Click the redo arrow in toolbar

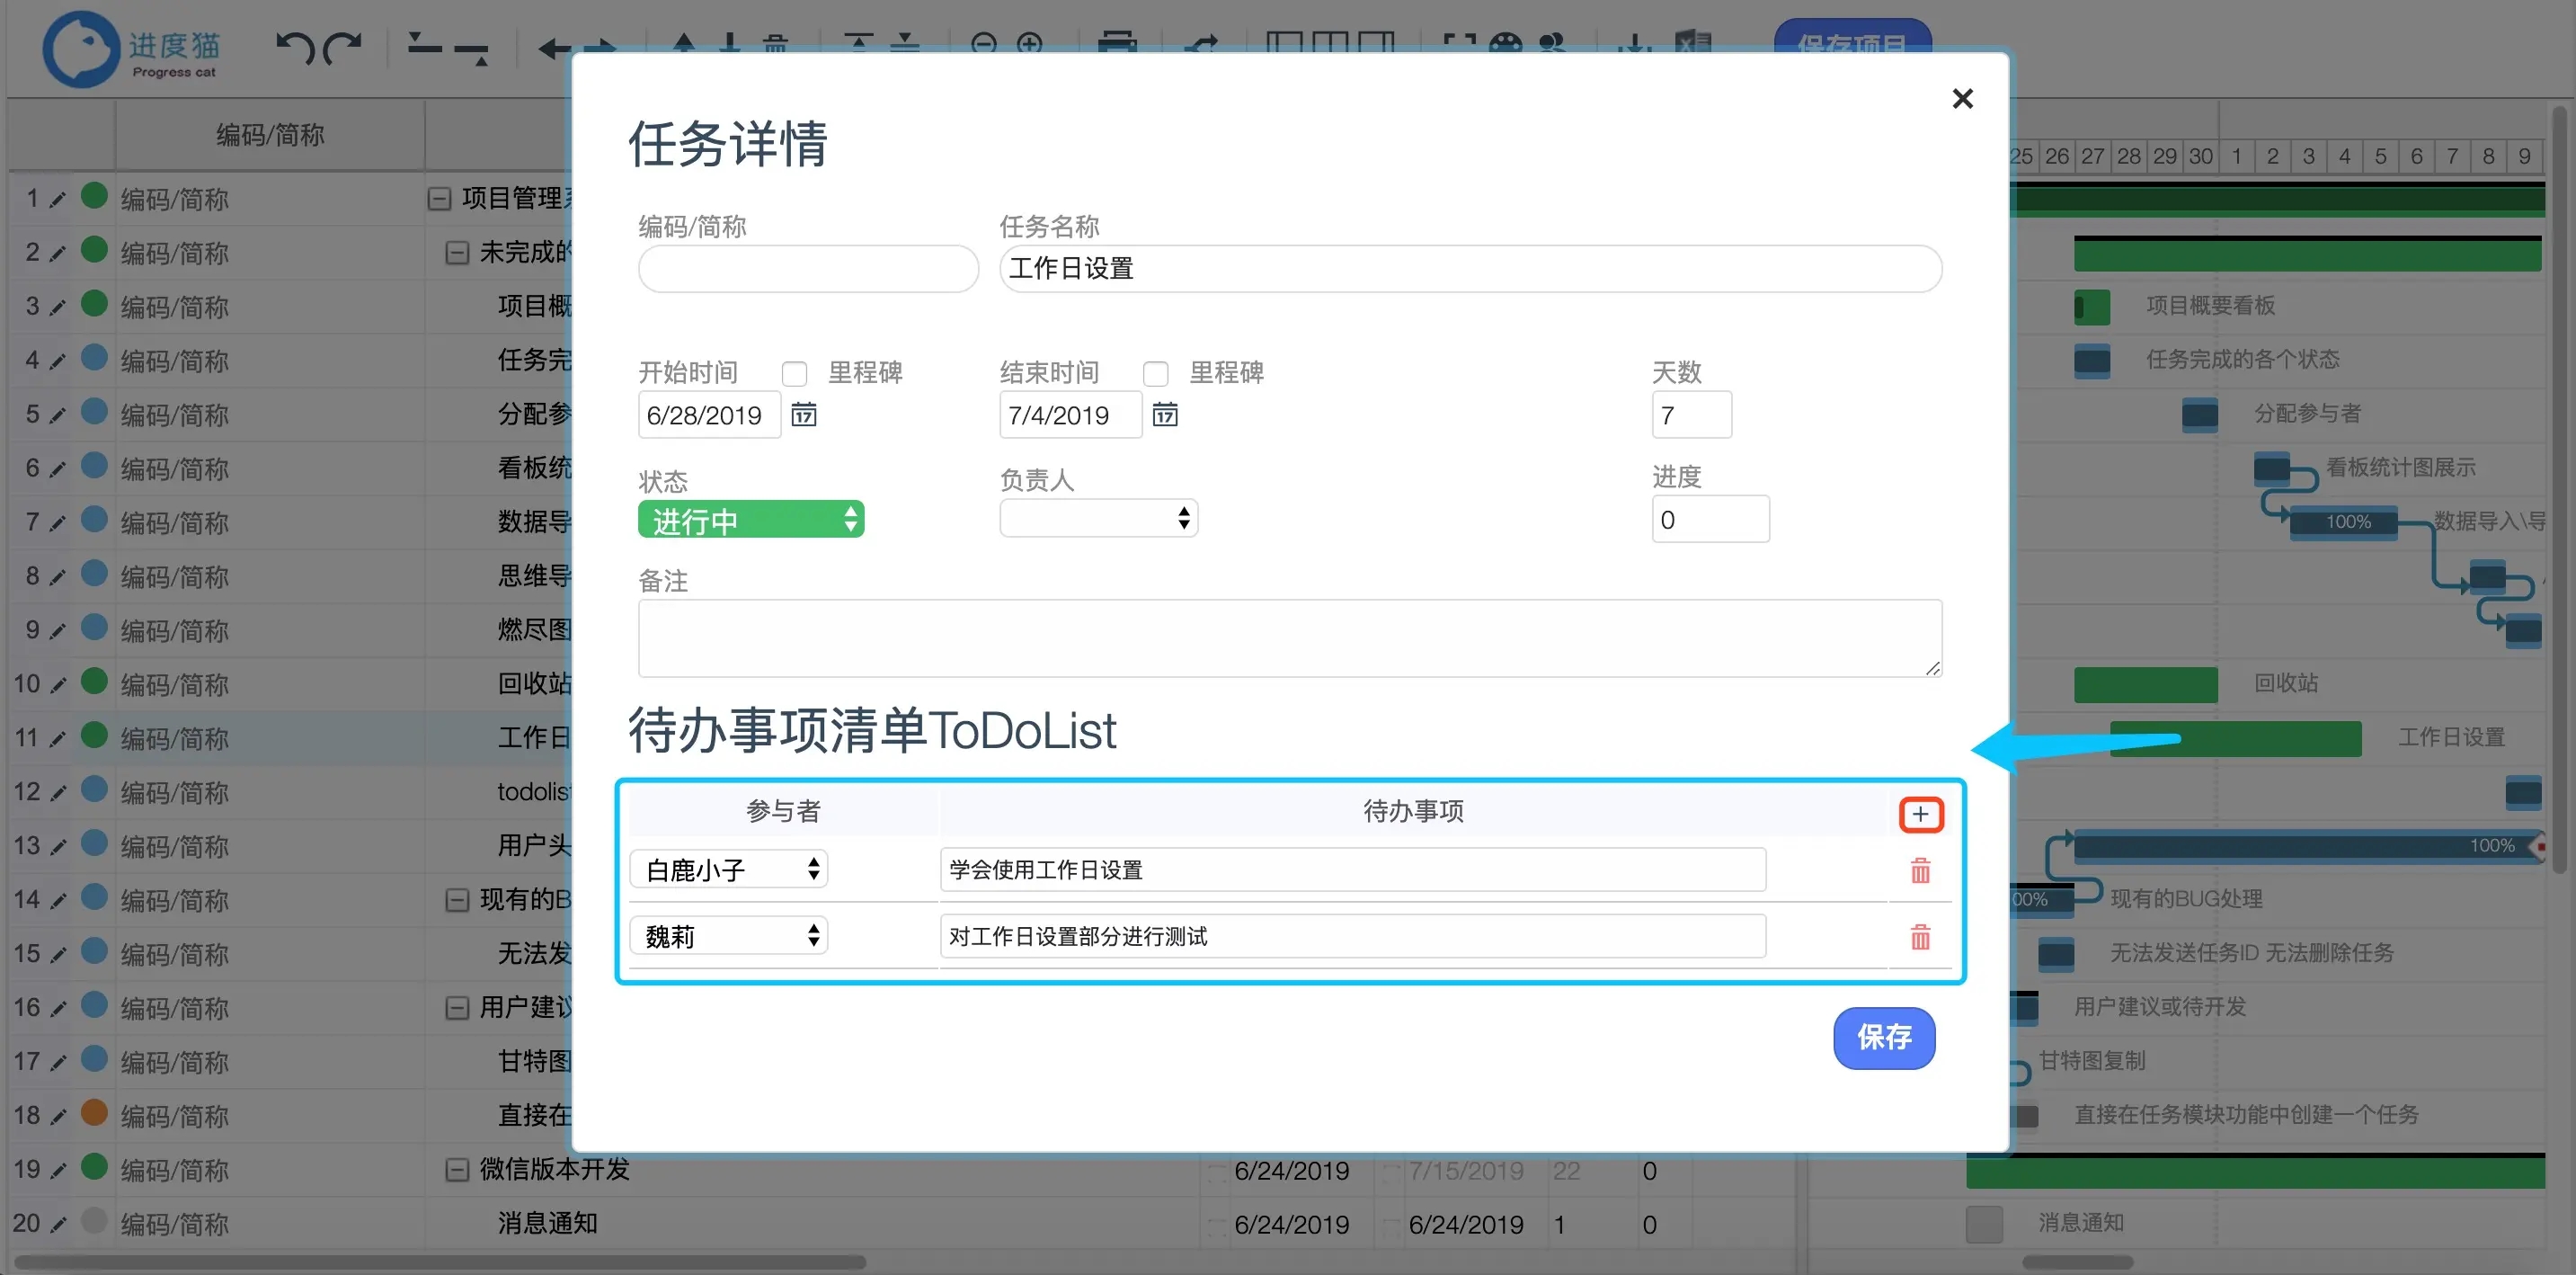(x=344, y=46)
